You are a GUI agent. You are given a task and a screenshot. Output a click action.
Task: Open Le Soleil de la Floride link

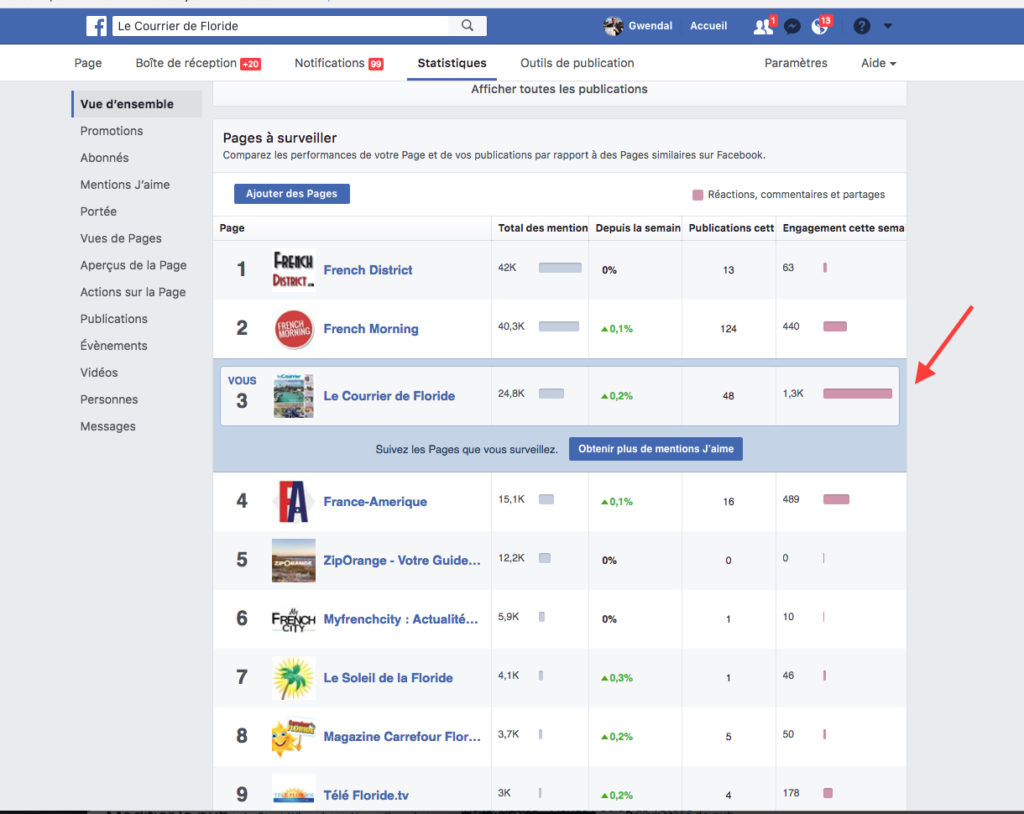[x=388, y=678]
